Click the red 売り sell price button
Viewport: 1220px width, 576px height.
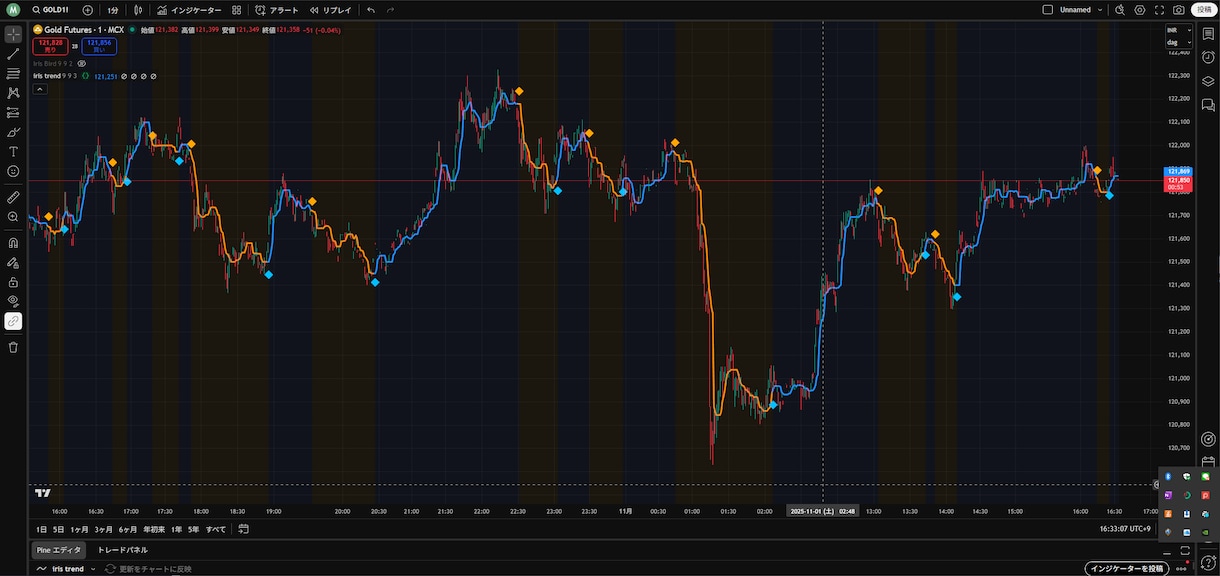pos(51,46)
